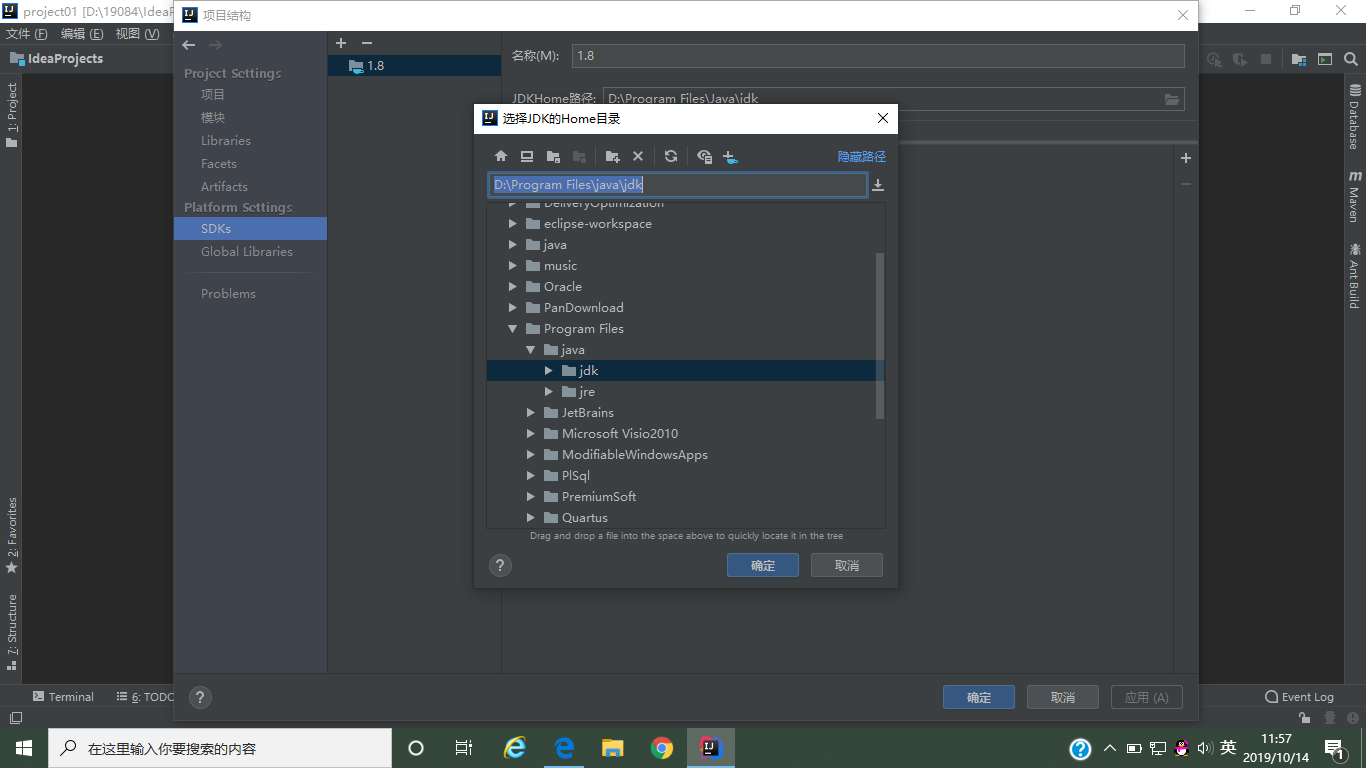Refresh the file tree with the refresh icon
Viewport: 1366px width, 768px height.
pyautogui.click(x=670, y=156)
